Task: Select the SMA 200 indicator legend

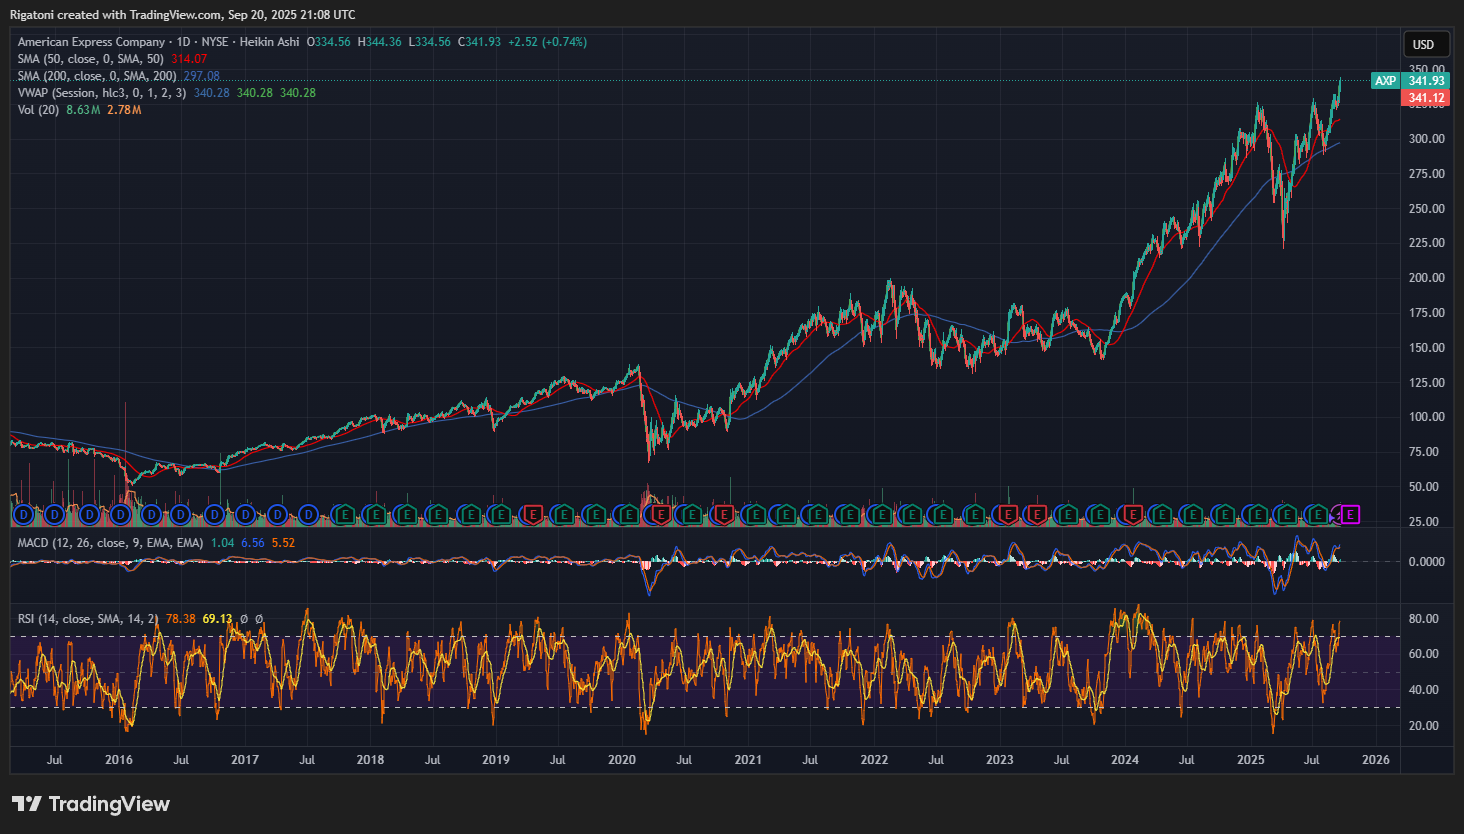Action: coord(97,76)
